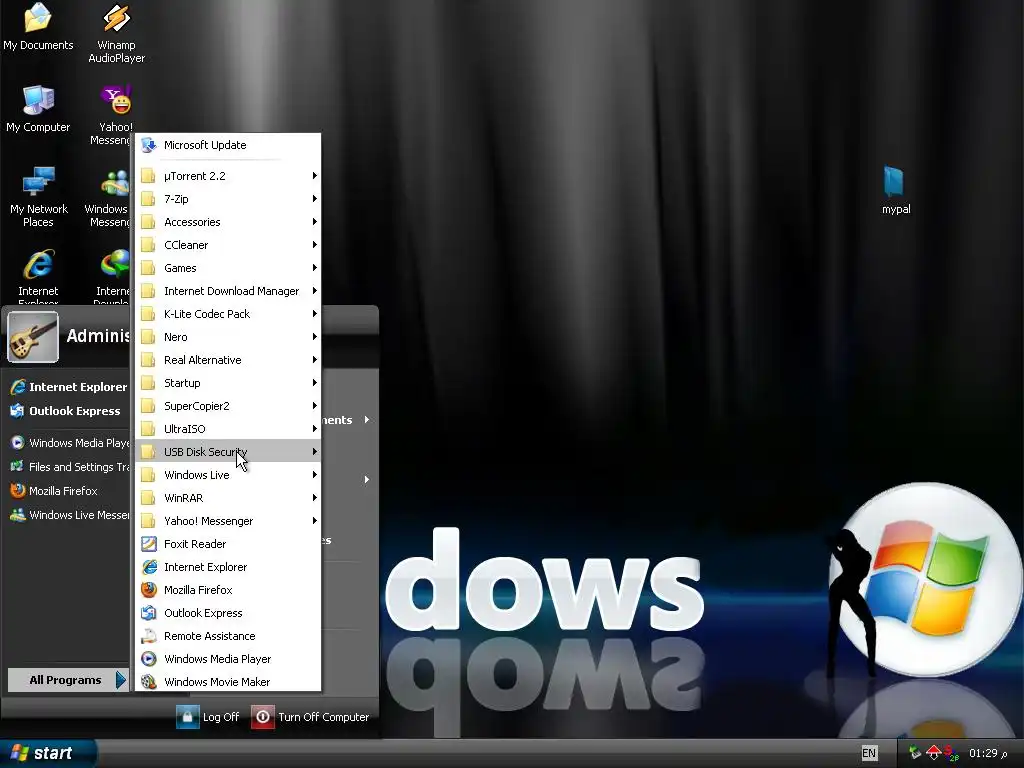1024x768 pixels.
Task: Click the start button on taskbar
Action: 47,753
